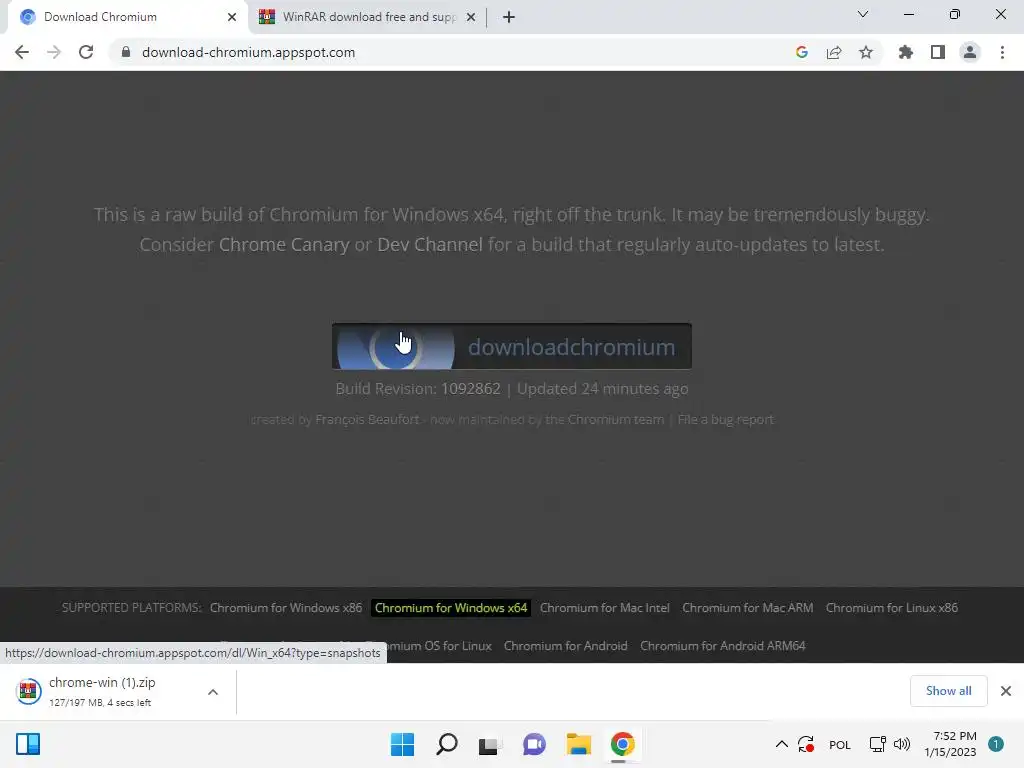Open the Extensions puzzle icon

(x=905, y=52)
